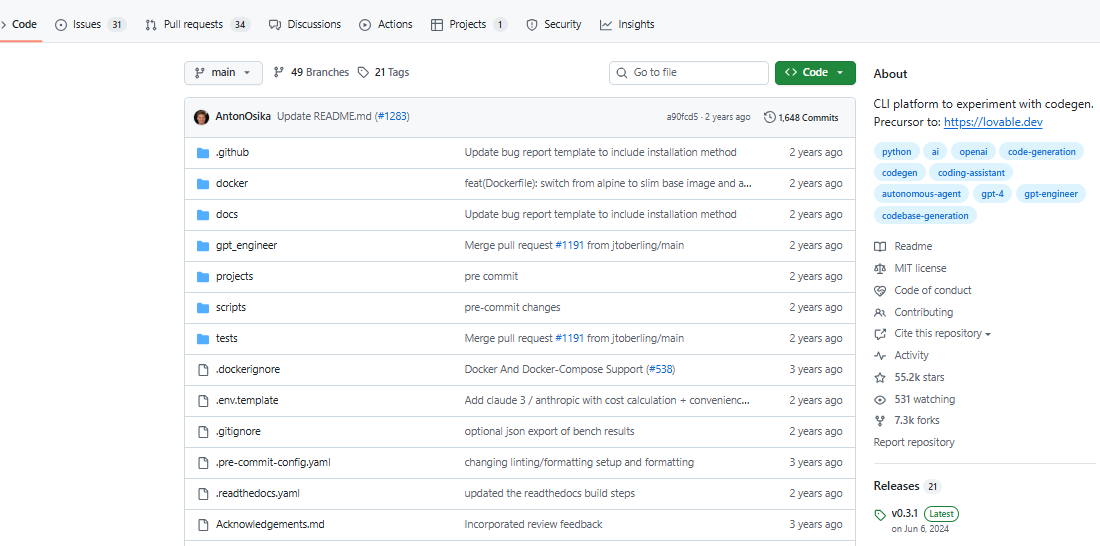1100x546 pixels.
Task: Select the Code tab
Action: coord(20,25)
